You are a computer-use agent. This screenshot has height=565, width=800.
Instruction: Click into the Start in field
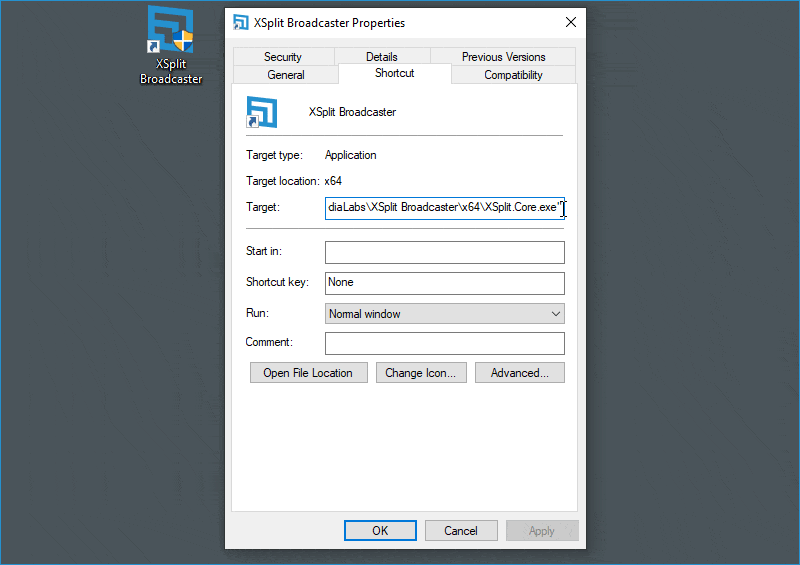coord(444,252)
